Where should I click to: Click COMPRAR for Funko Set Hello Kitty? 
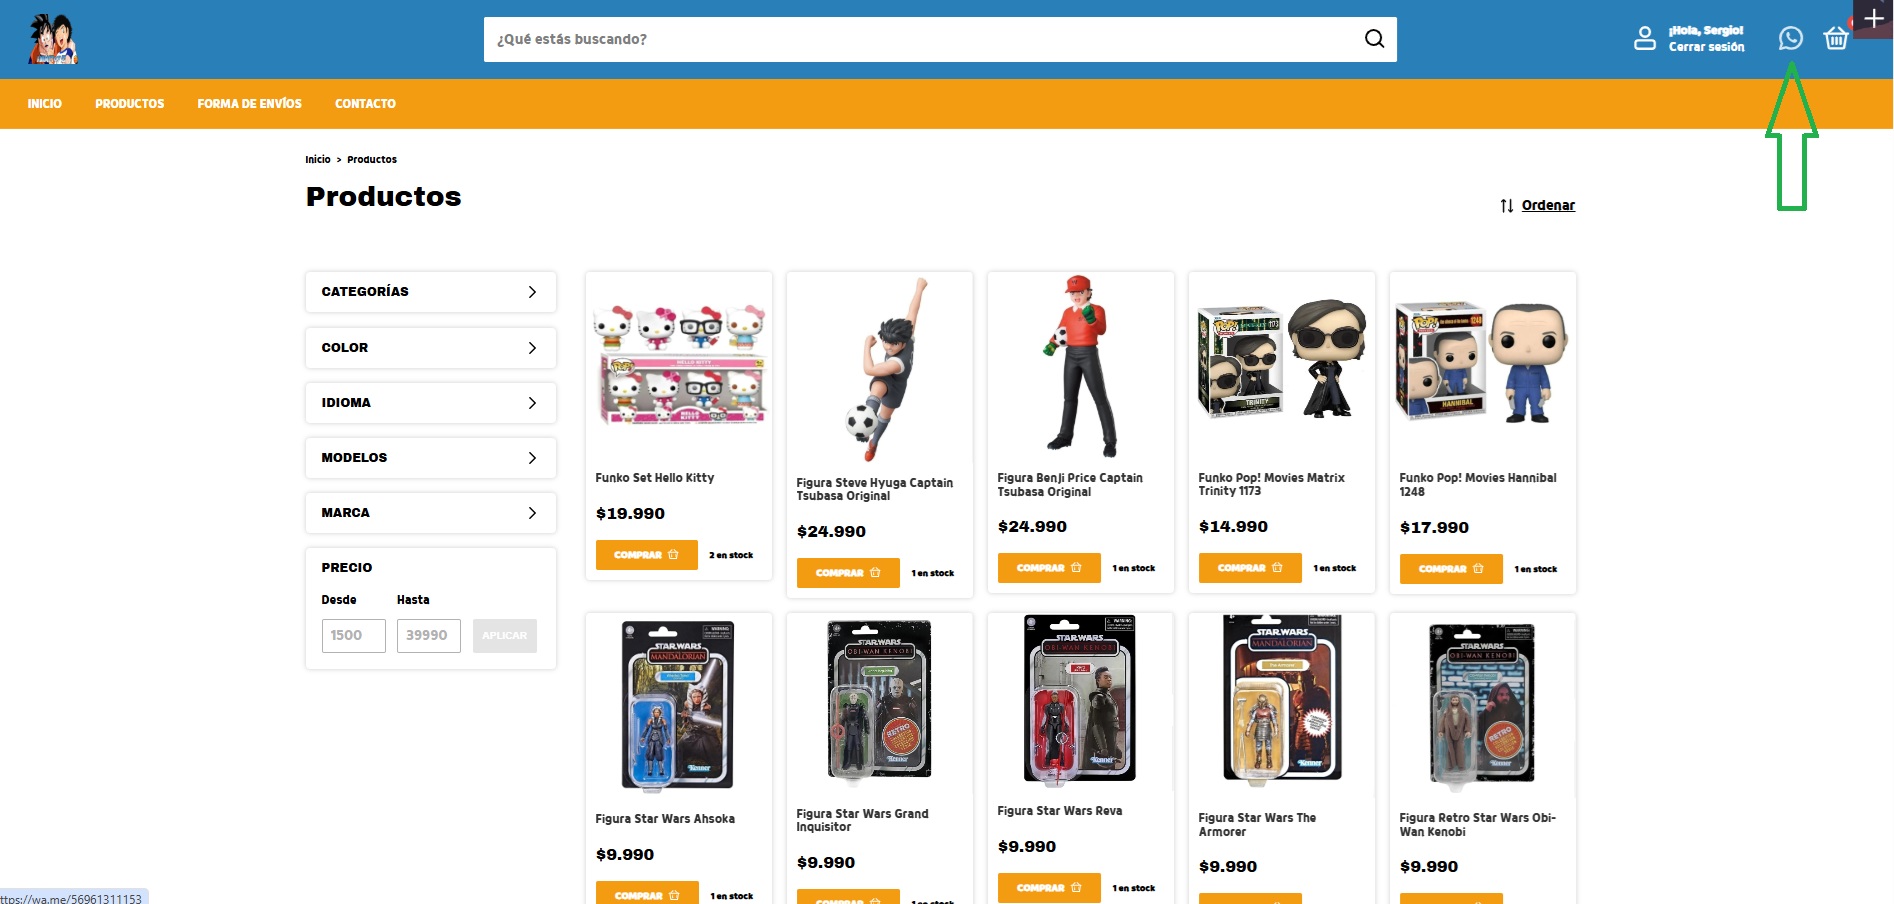pyautogui.click(x=647, y=555)
